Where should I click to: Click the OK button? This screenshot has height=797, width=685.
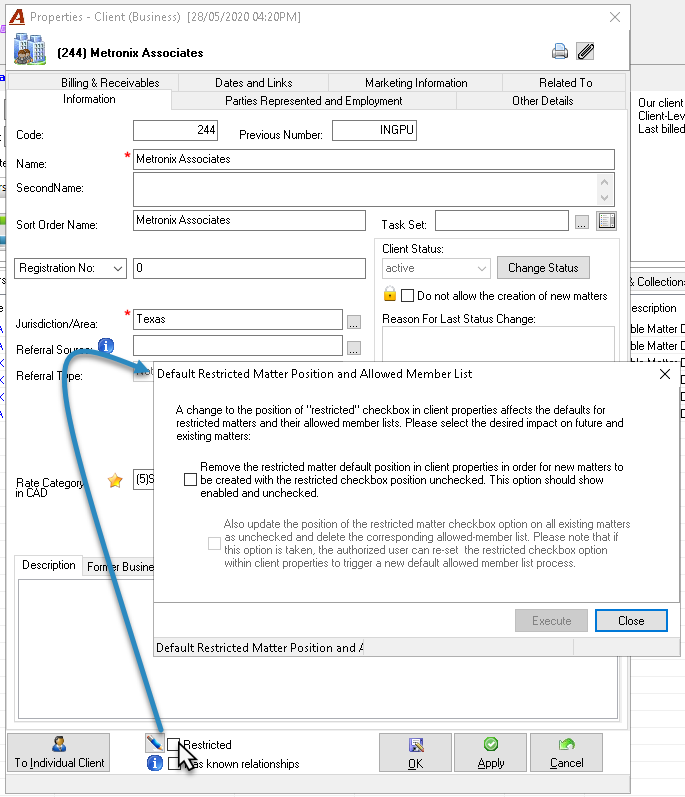(415, 753)
